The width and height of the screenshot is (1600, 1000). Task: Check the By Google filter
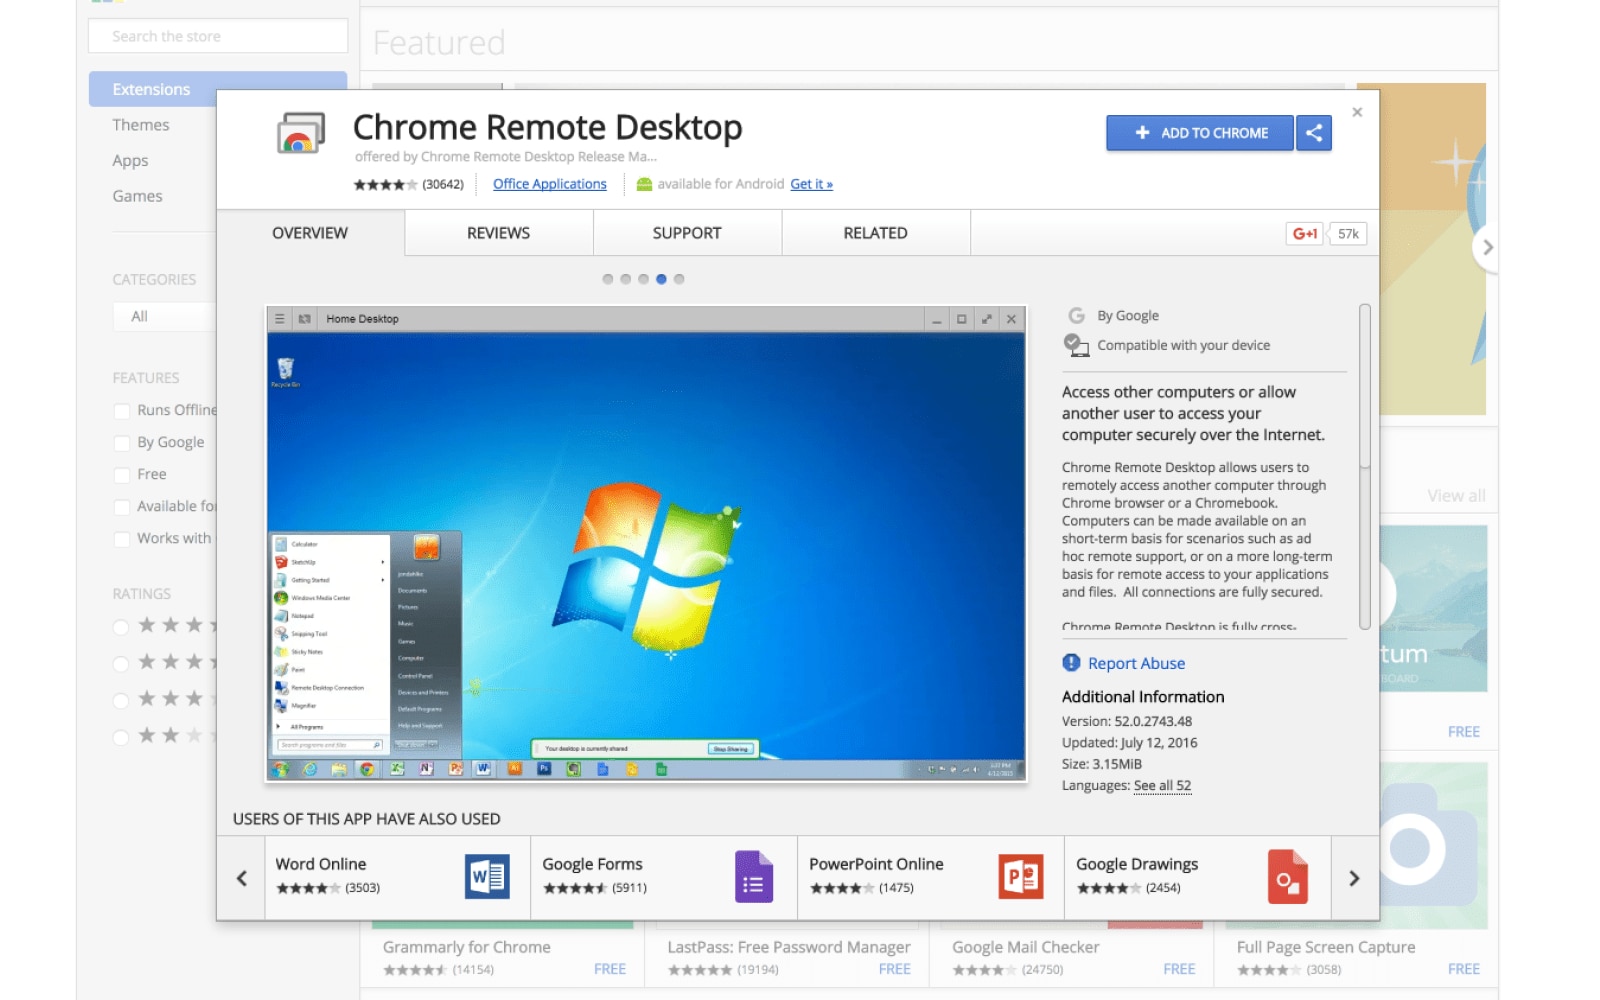(120, 442)
